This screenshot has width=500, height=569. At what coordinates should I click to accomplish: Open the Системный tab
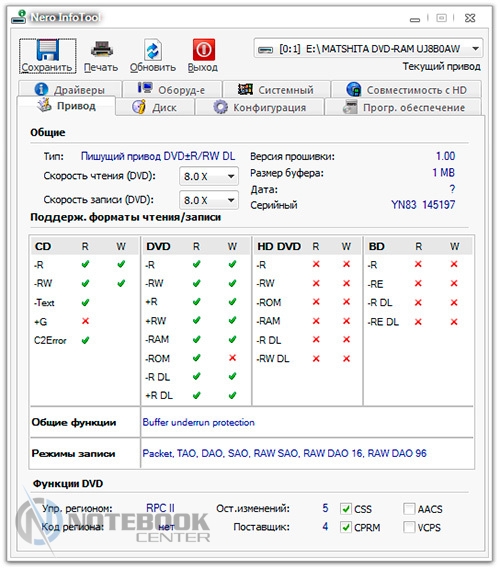[x=276, y=89]
